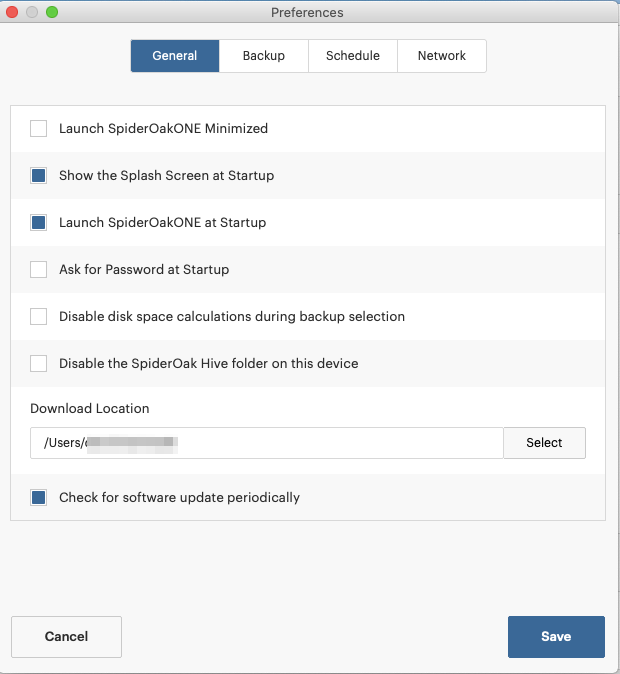620x674 pixels.
Task: Open the Schedule tab
Action: [353, 56]
